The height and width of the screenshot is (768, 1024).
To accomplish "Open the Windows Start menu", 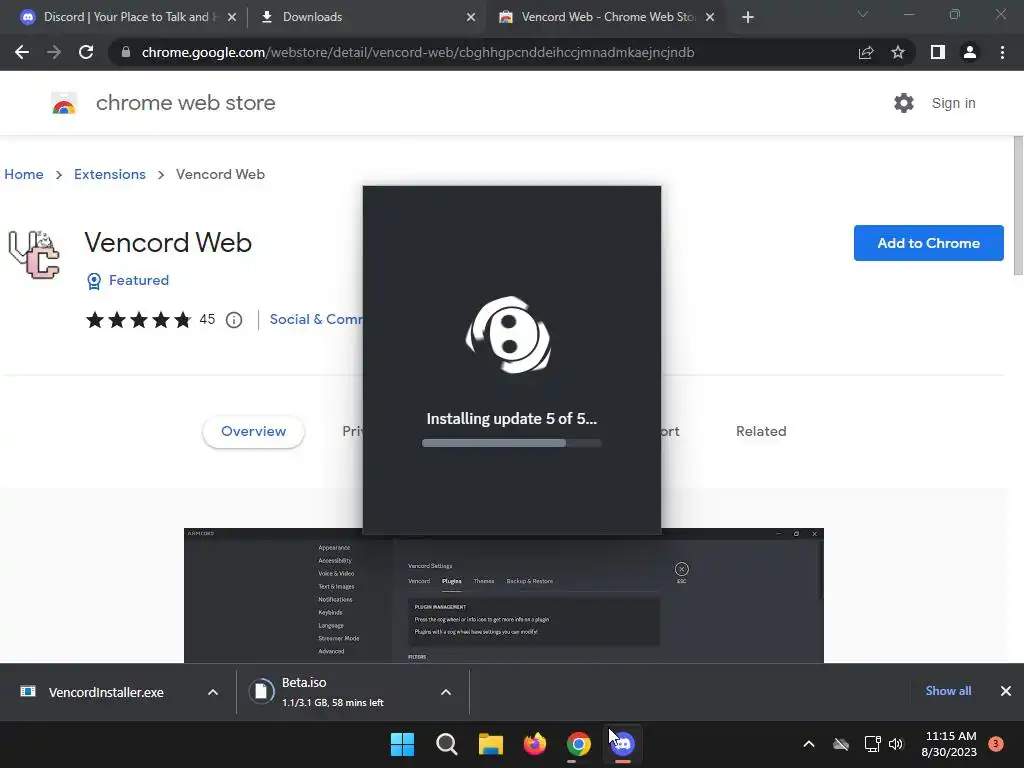I will coord(402,744).
